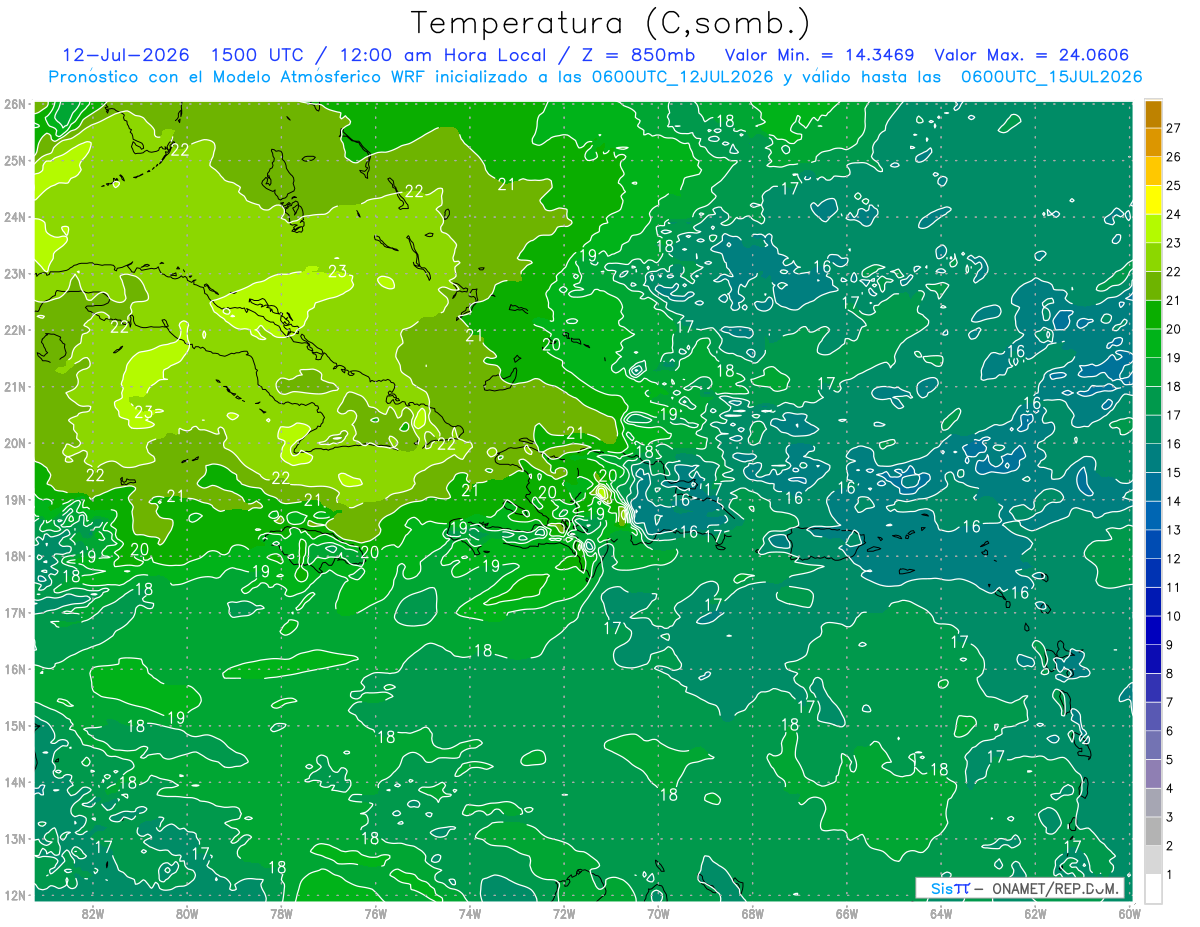The width and height of the screenshot is (1200, 927).
Task: Click the "18N" latitude axis label
Action: click(14, 556)
